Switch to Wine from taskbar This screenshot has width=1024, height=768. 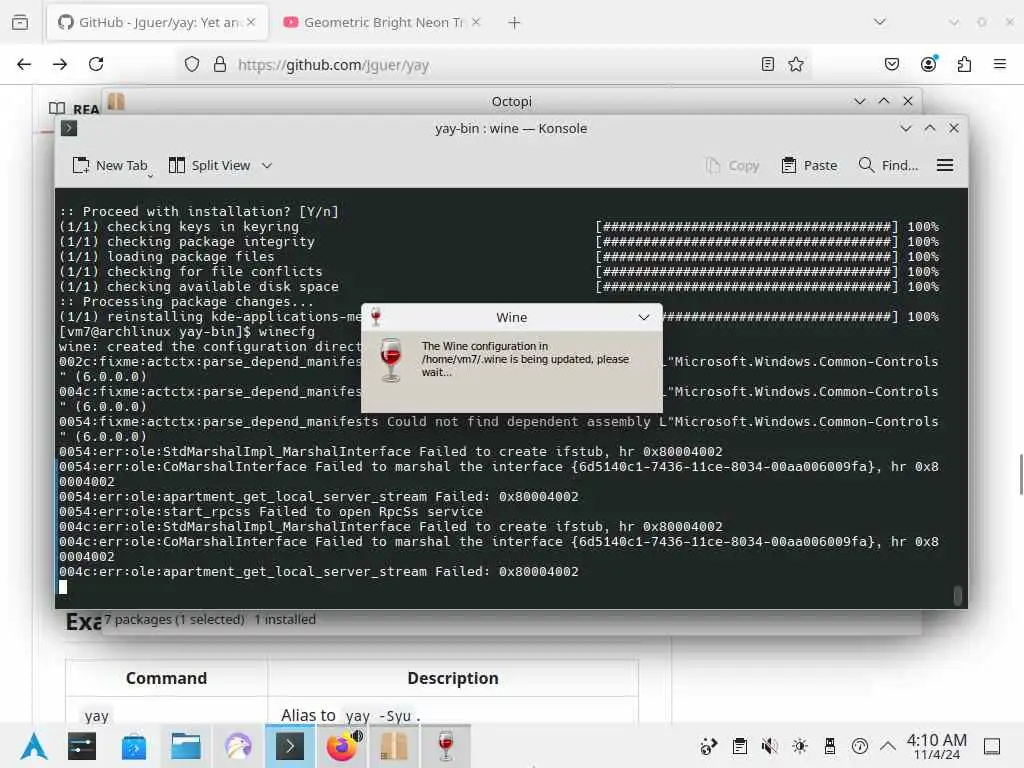coord(446,746)
